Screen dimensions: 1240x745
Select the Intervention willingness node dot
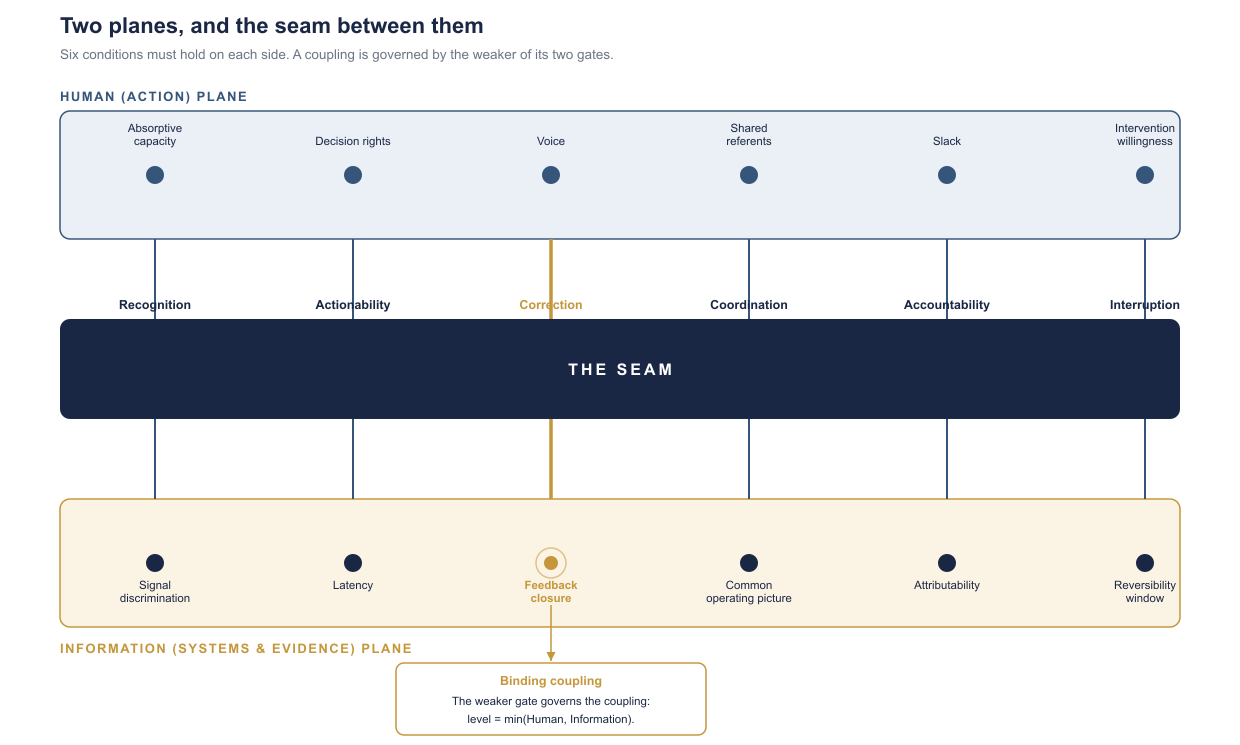click(1145, 175)
